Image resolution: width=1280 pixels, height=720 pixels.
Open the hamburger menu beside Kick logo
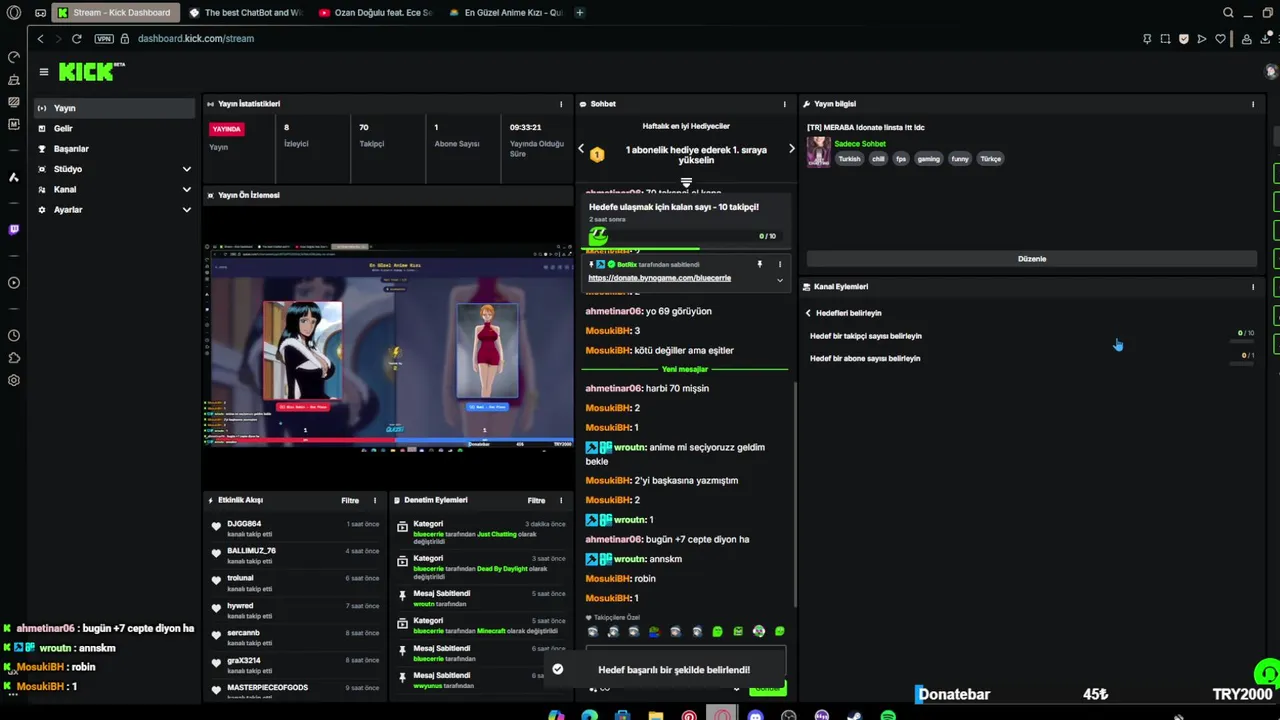tap(44, 72)
